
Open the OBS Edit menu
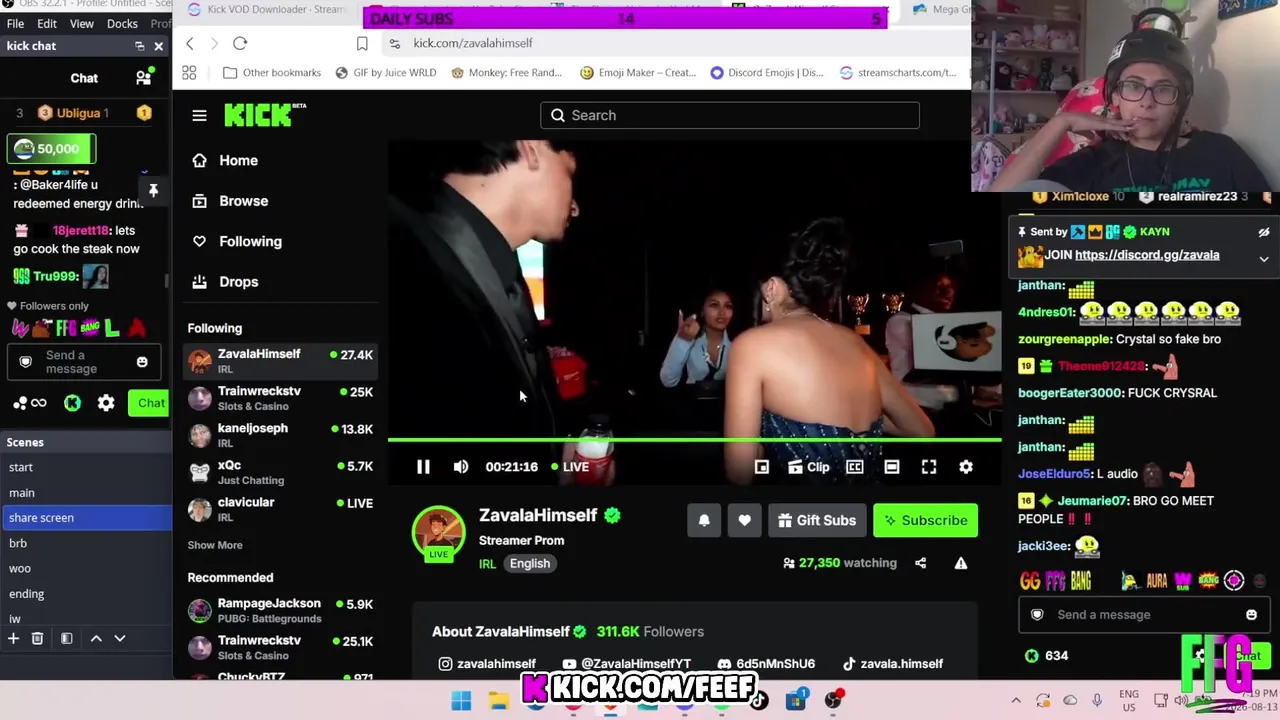click(47, 23)
